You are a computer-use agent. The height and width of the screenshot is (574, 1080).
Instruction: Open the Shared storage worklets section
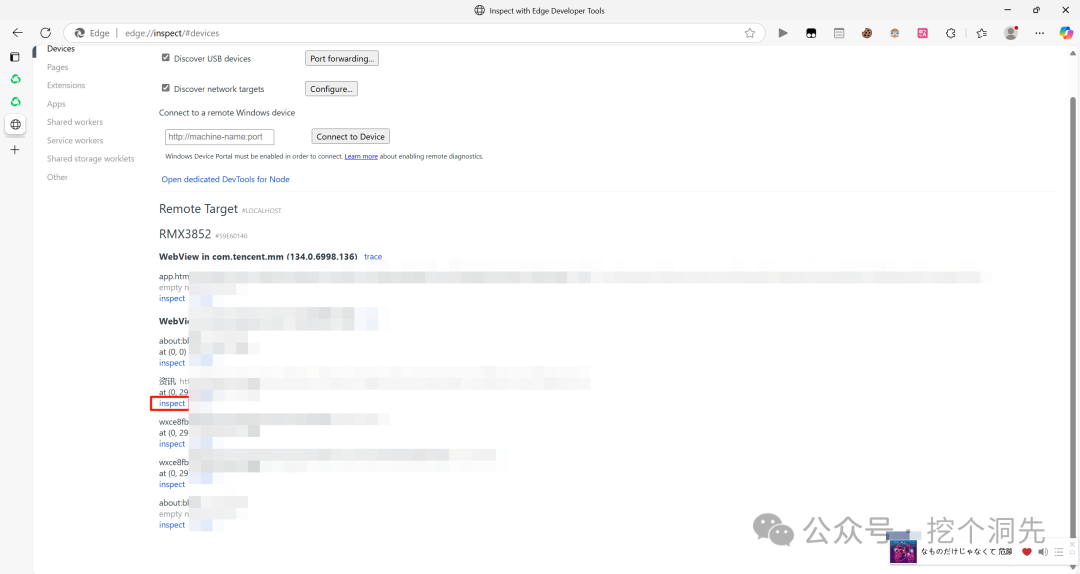coord(90,158)
